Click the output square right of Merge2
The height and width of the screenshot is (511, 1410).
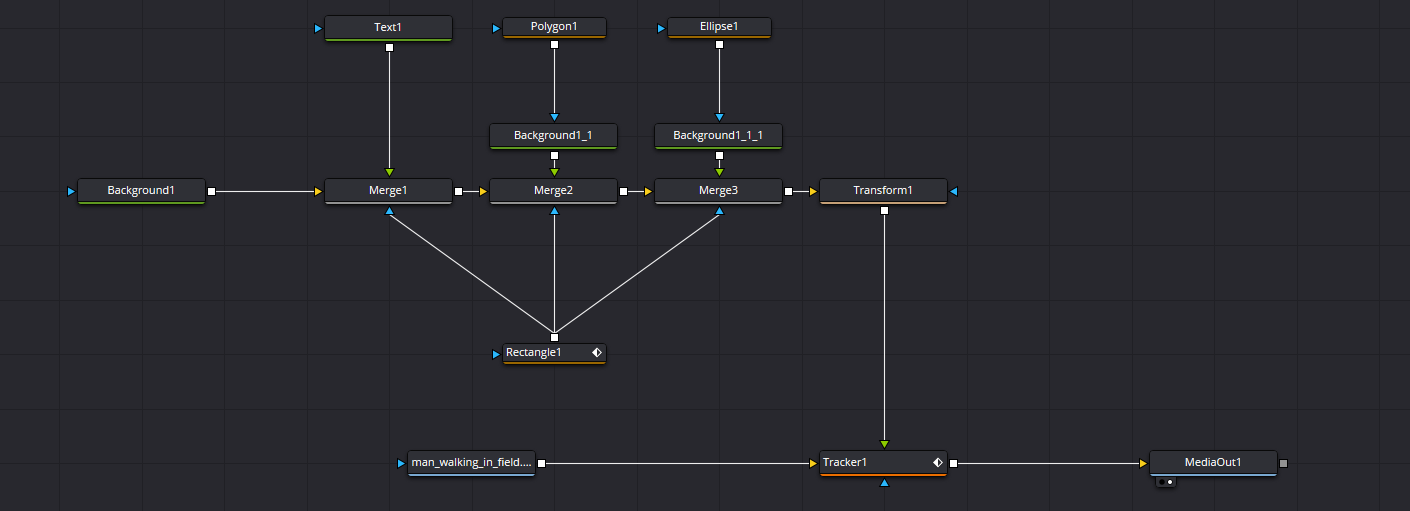[x=623, y=190]
